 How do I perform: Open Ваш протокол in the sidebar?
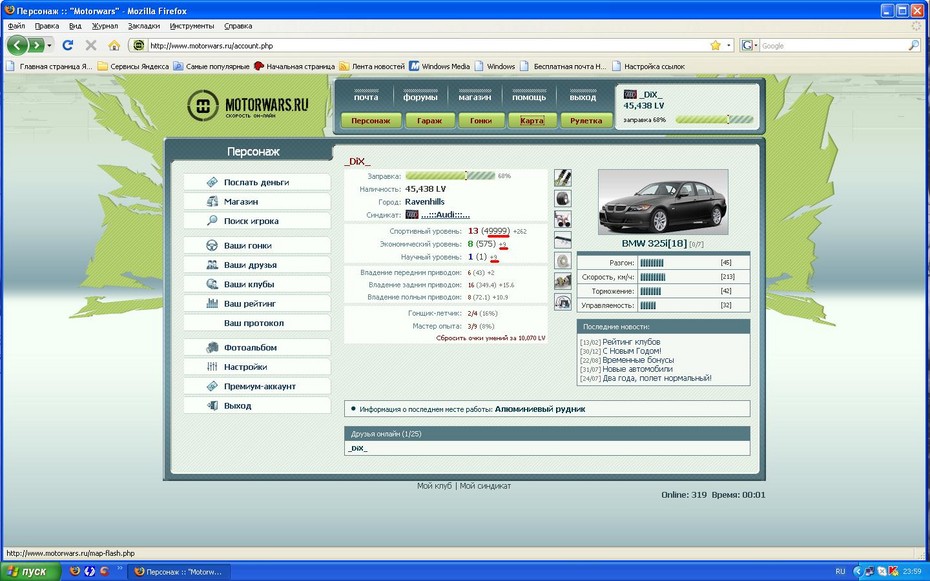257,323
